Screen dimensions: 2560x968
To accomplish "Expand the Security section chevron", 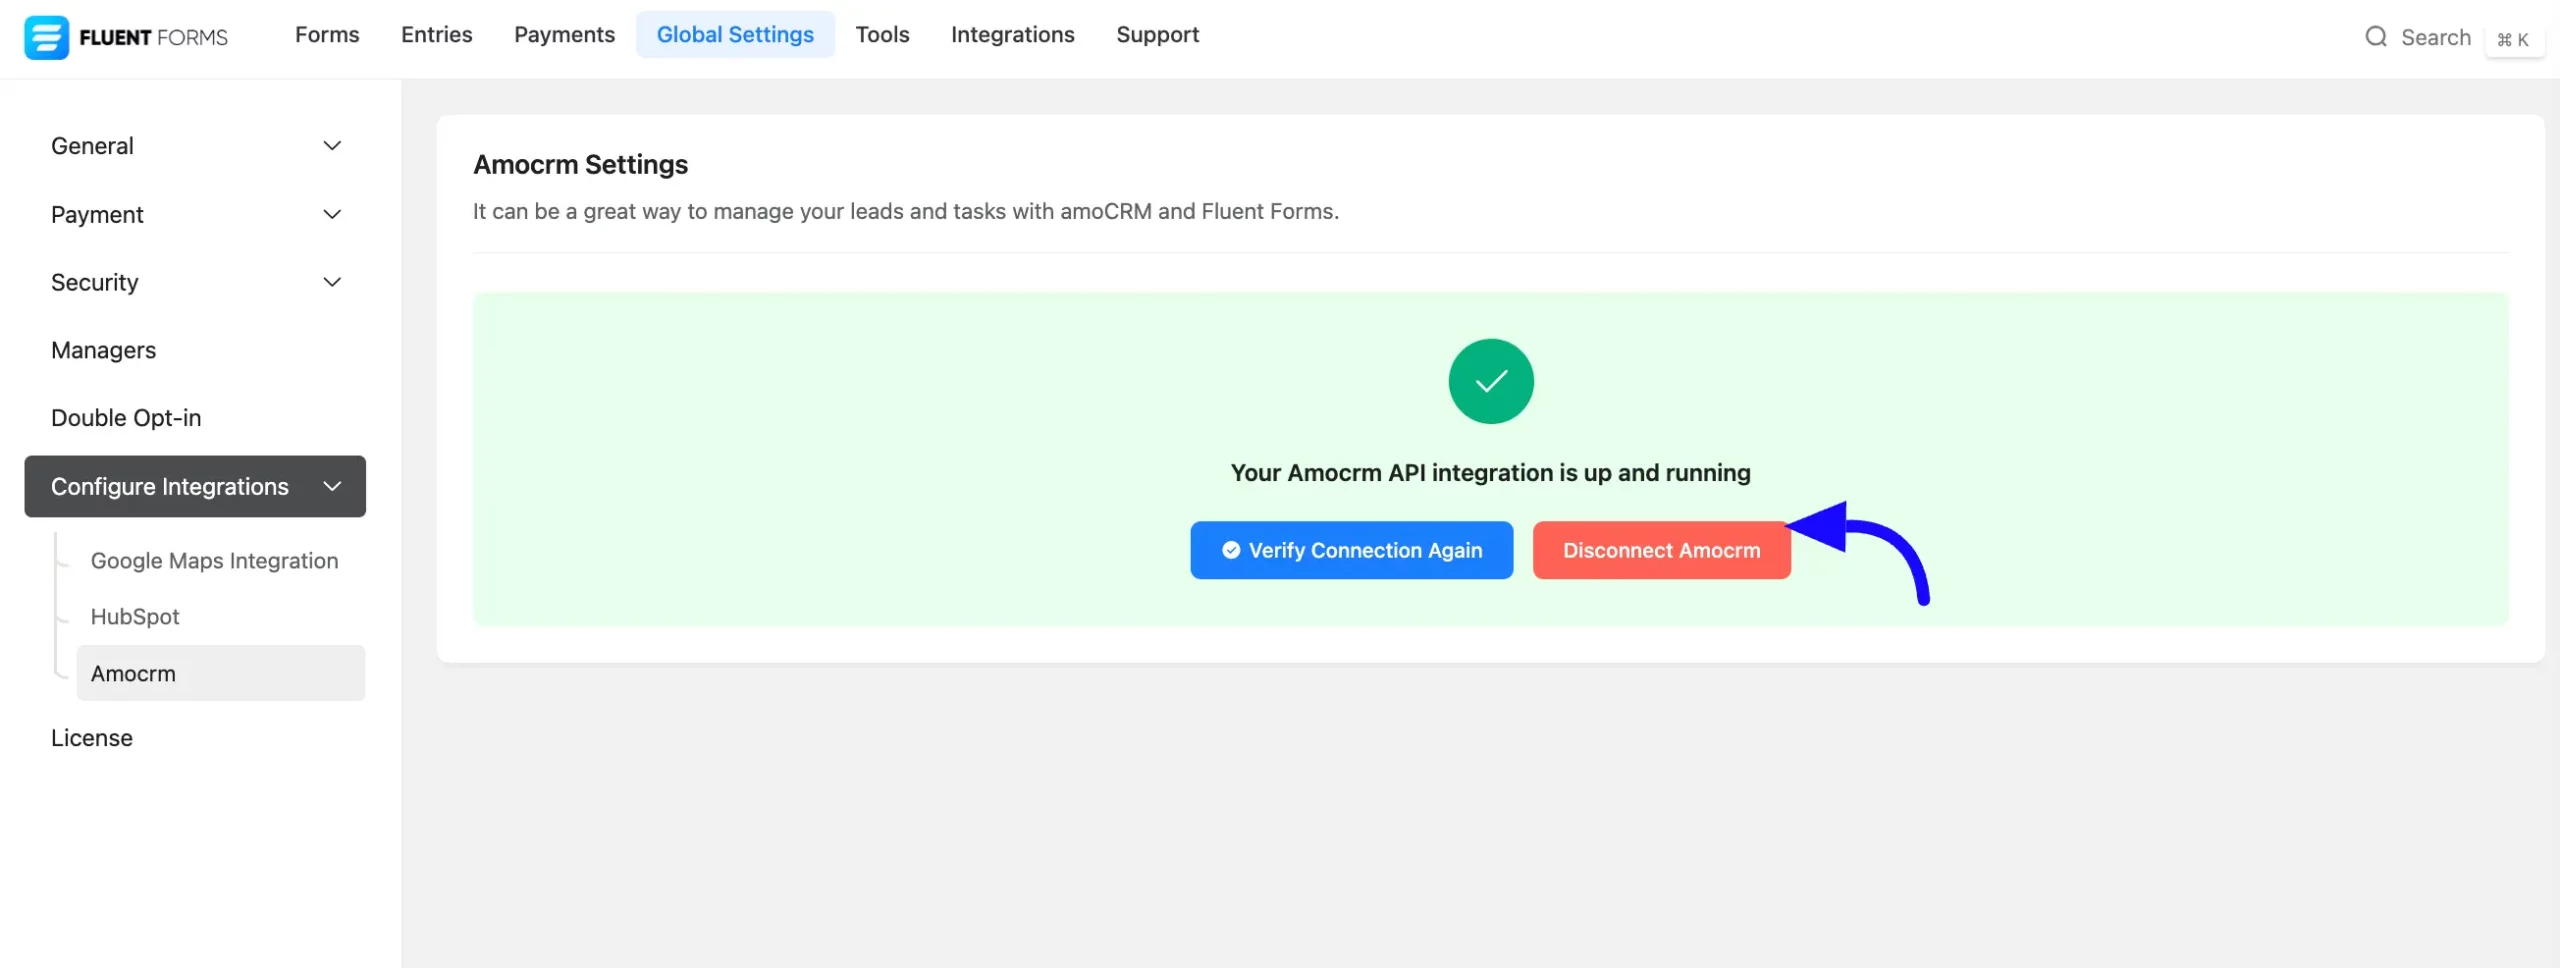I will 332,282.
